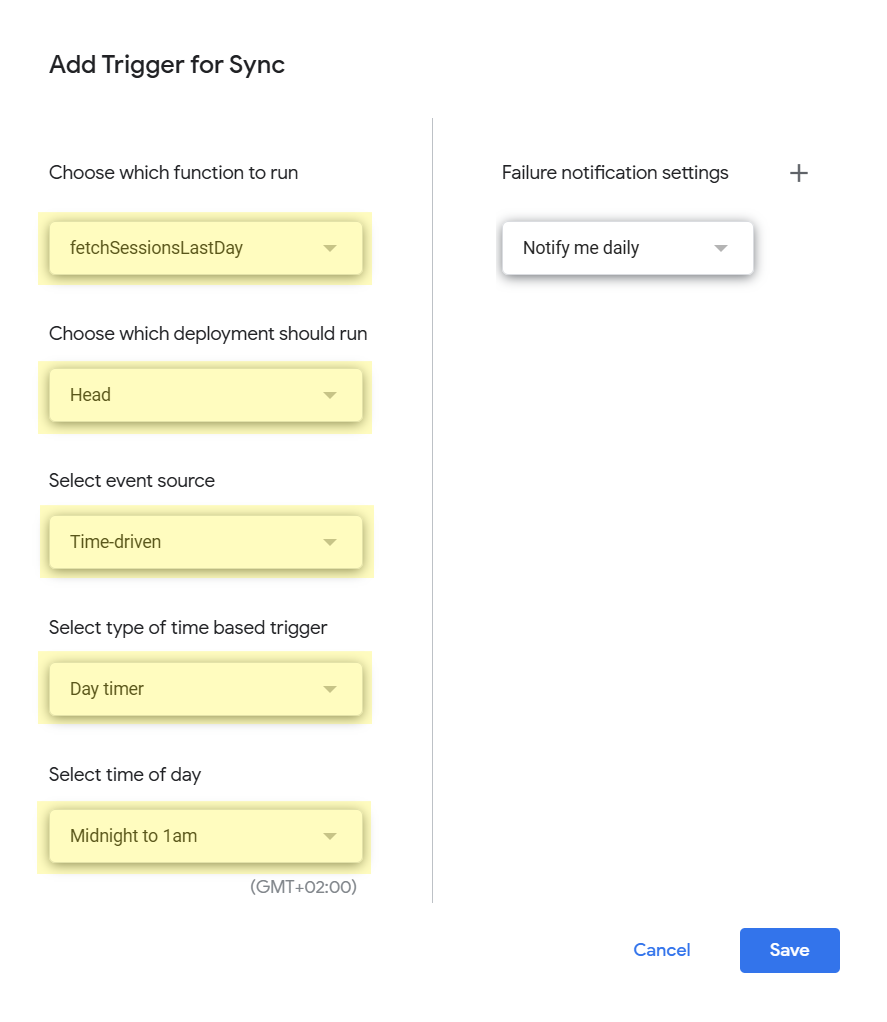Add a failure notification with plus icon

click(x=798, y=173)
